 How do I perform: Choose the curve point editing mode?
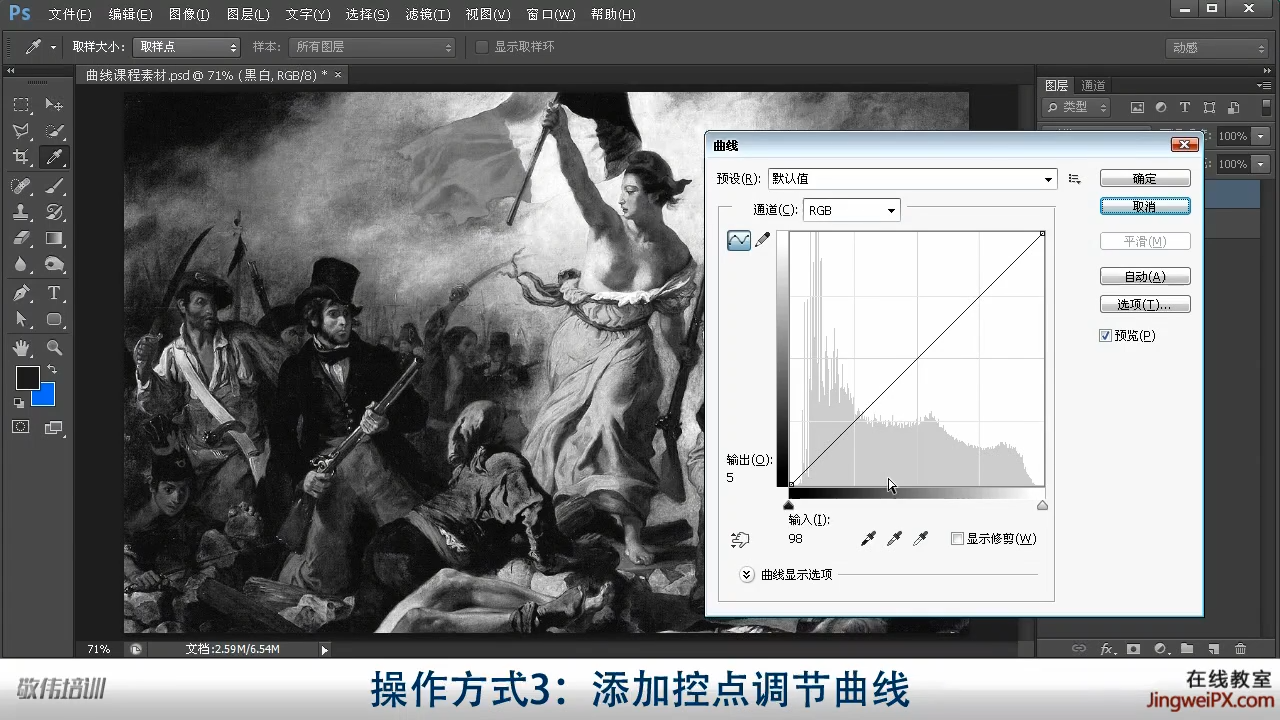pos(739,240)
